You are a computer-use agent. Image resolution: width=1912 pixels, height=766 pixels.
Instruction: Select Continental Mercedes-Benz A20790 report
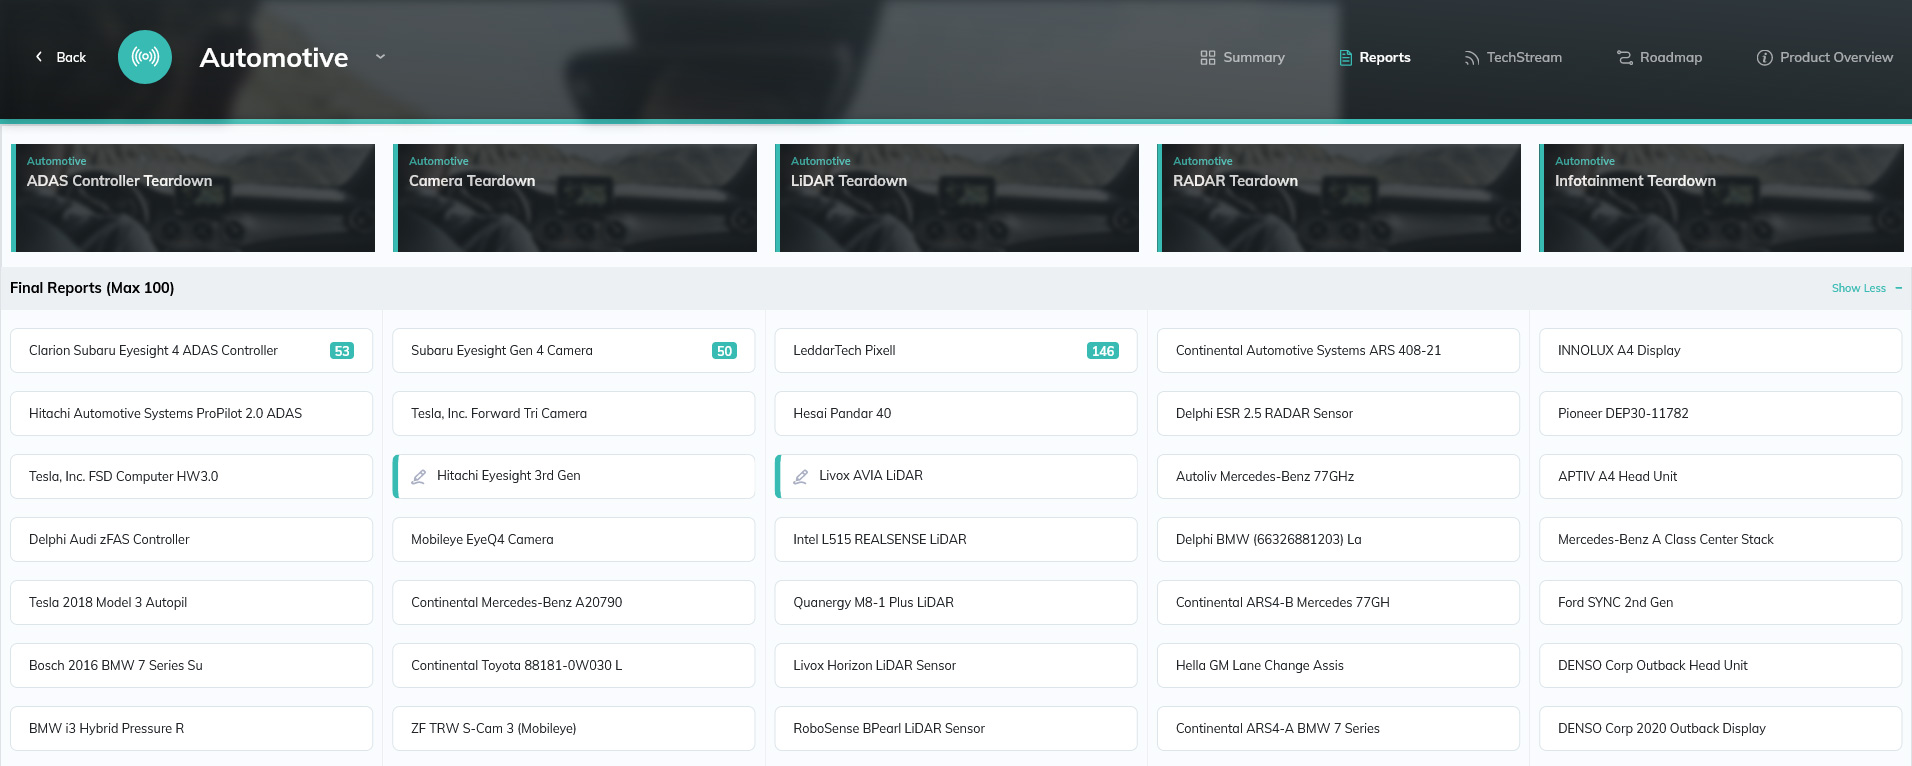point(574,602)
